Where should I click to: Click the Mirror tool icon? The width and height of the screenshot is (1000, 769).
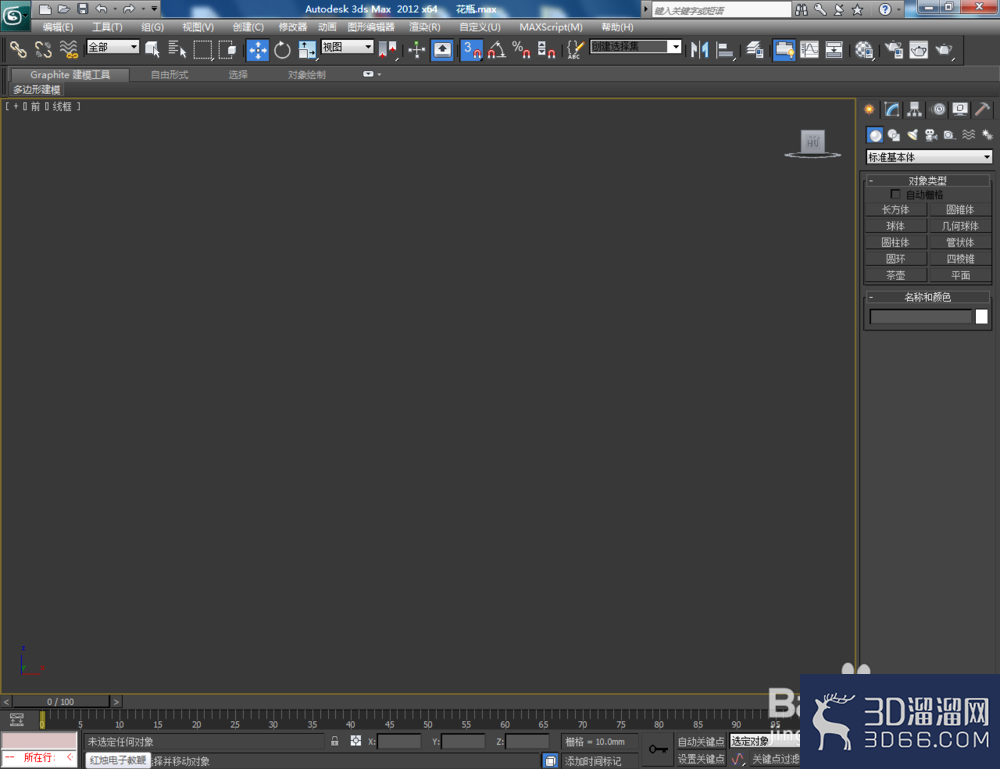click(x=699, y=50)
